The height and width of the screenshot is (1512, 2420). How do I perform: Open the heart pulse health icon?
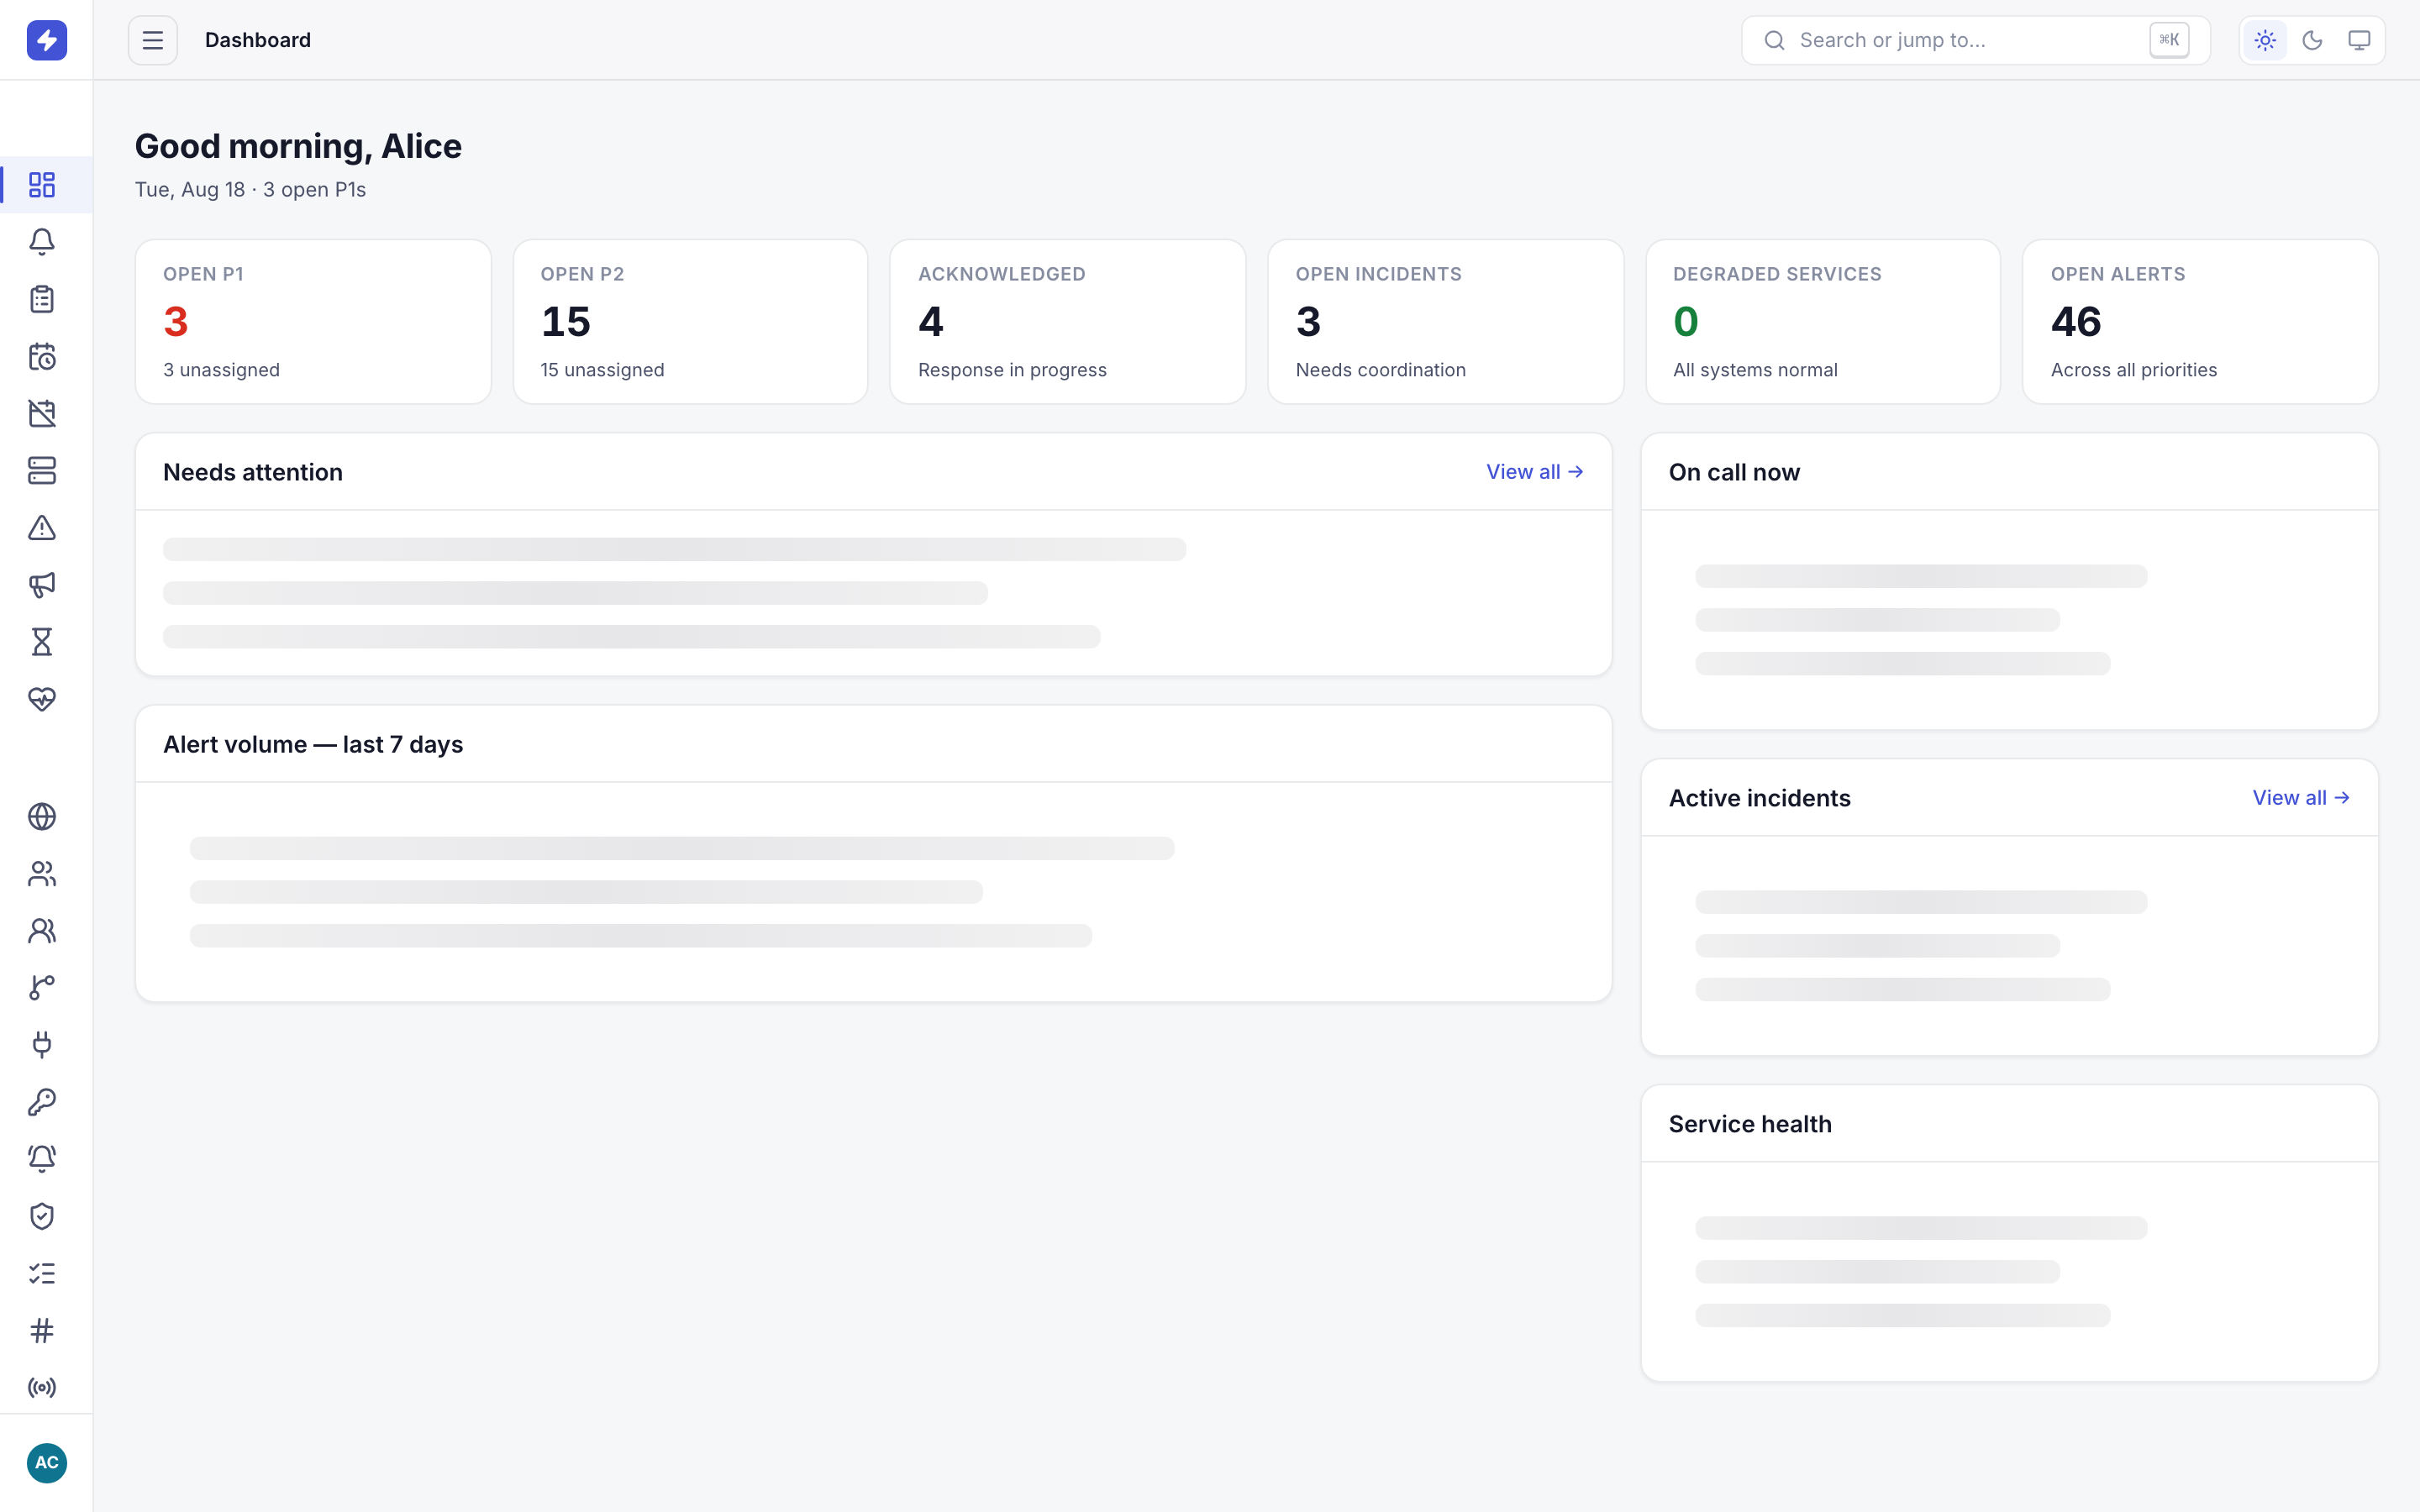click(x=42, y=698)
